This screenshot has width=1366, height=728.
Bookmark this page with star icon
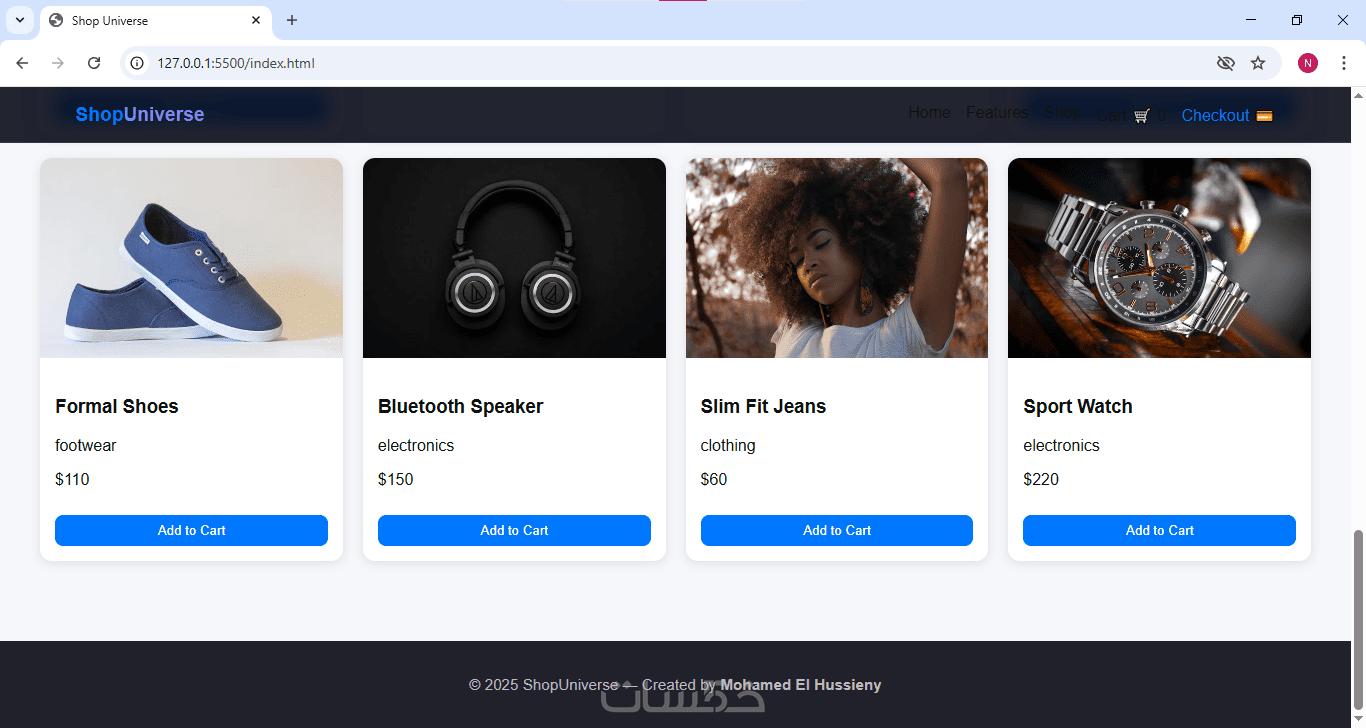[x=1258, y=63]
